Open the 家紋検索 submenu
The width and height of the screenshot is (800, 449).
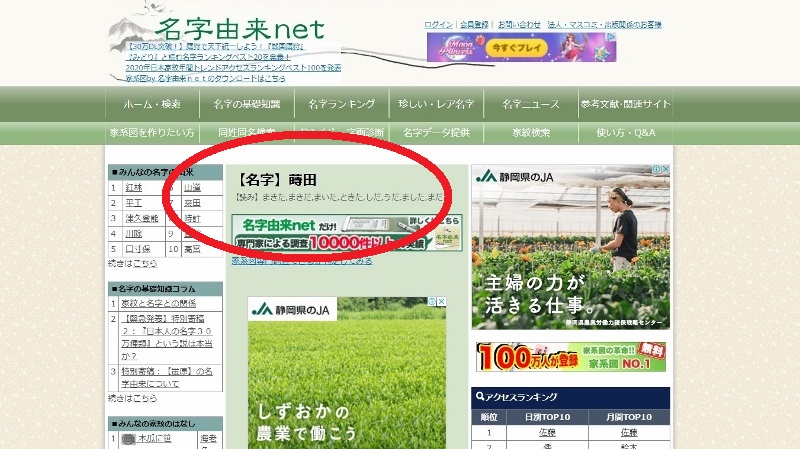tap(531, 133)
